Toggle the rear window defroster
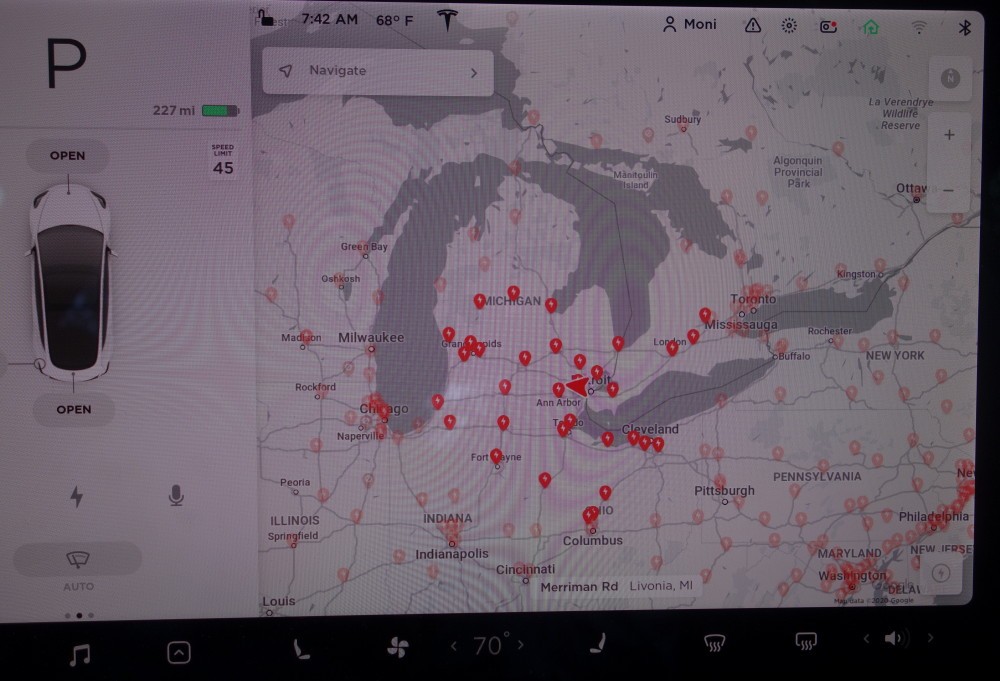The image size is (1000, 681). tap(805, 641)
